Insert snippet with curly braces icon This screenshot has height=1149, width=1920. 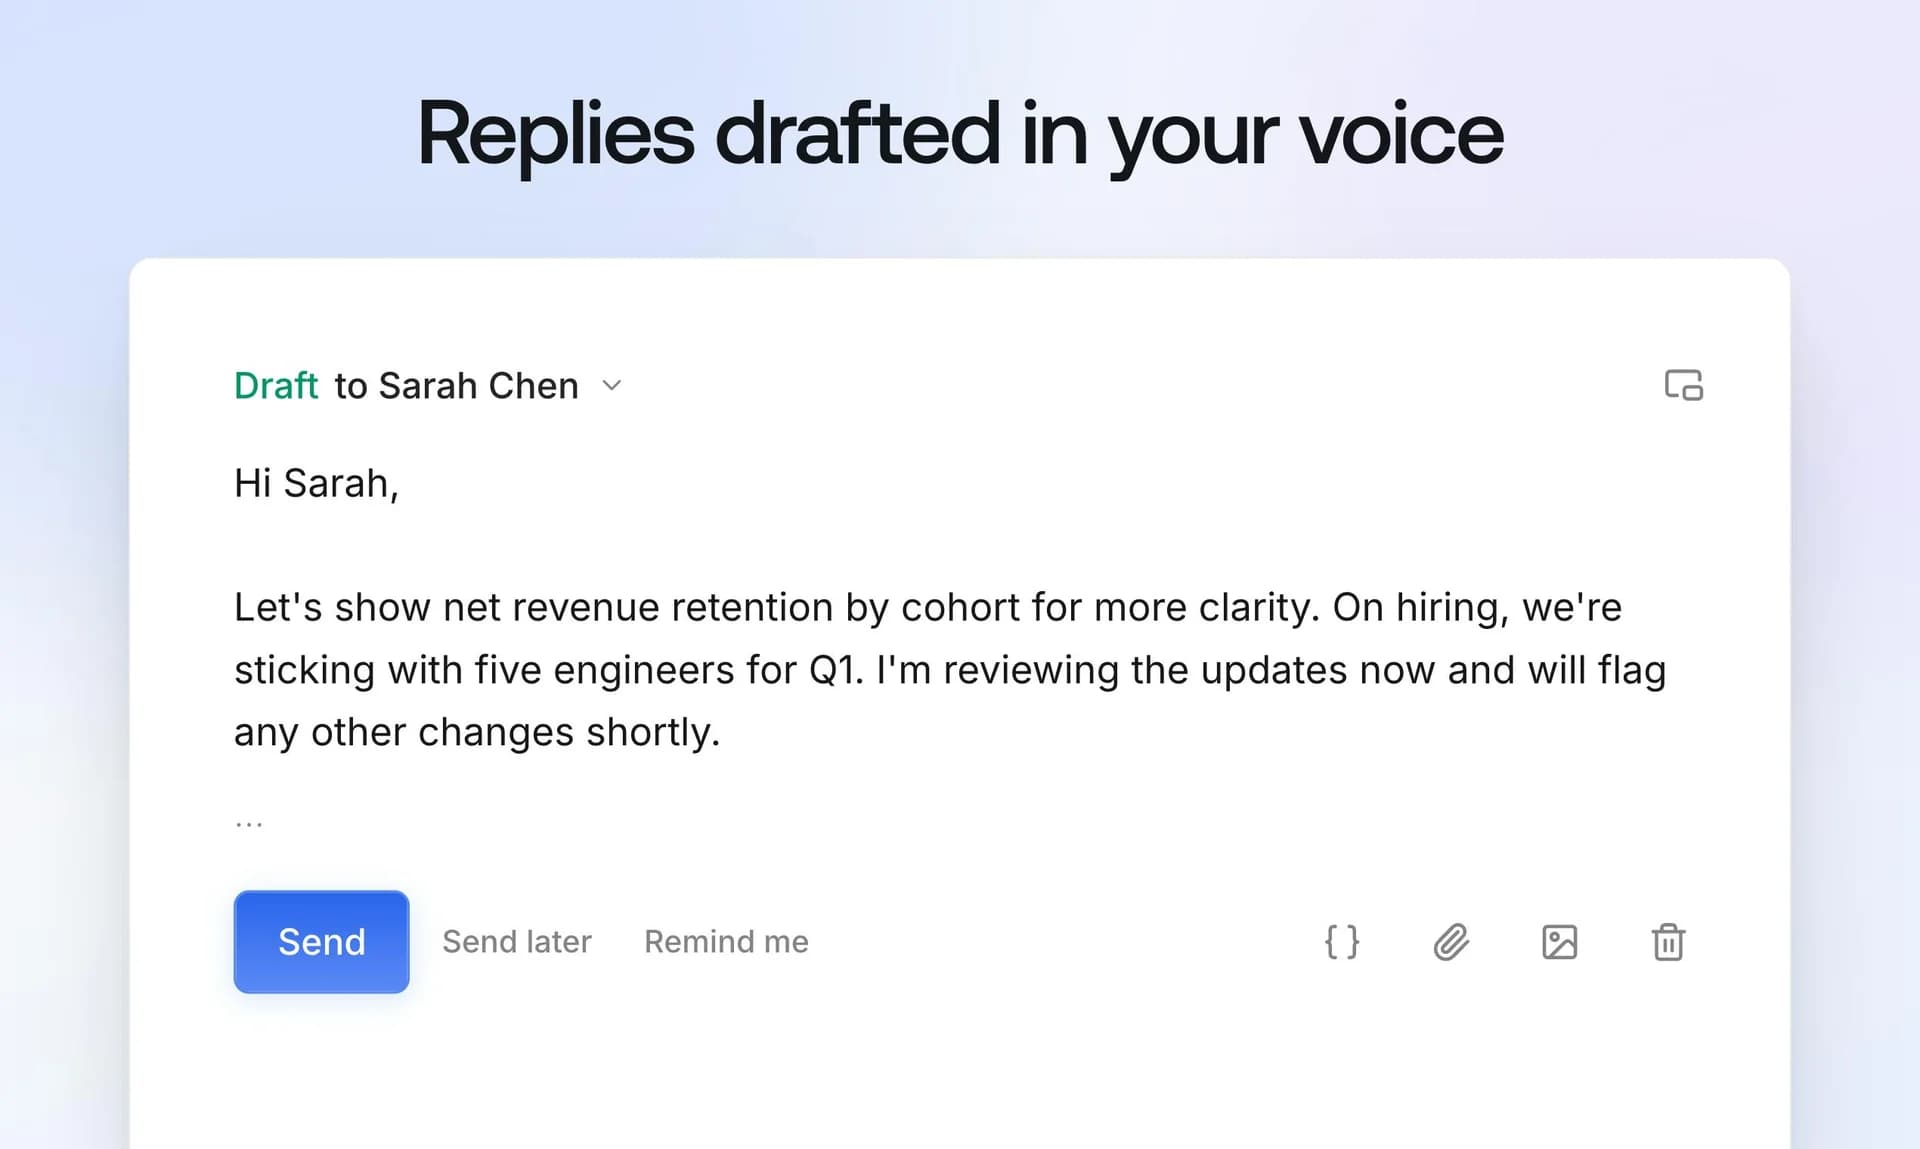[1342, 941]
